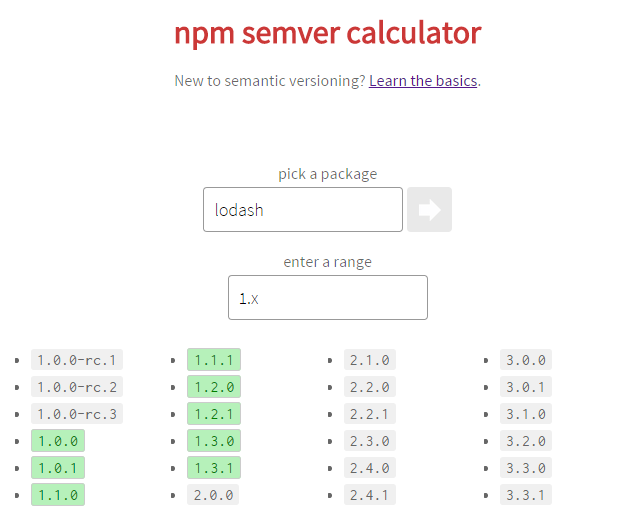Select version 1.0.0-rc.1 tag

point(76,360)
